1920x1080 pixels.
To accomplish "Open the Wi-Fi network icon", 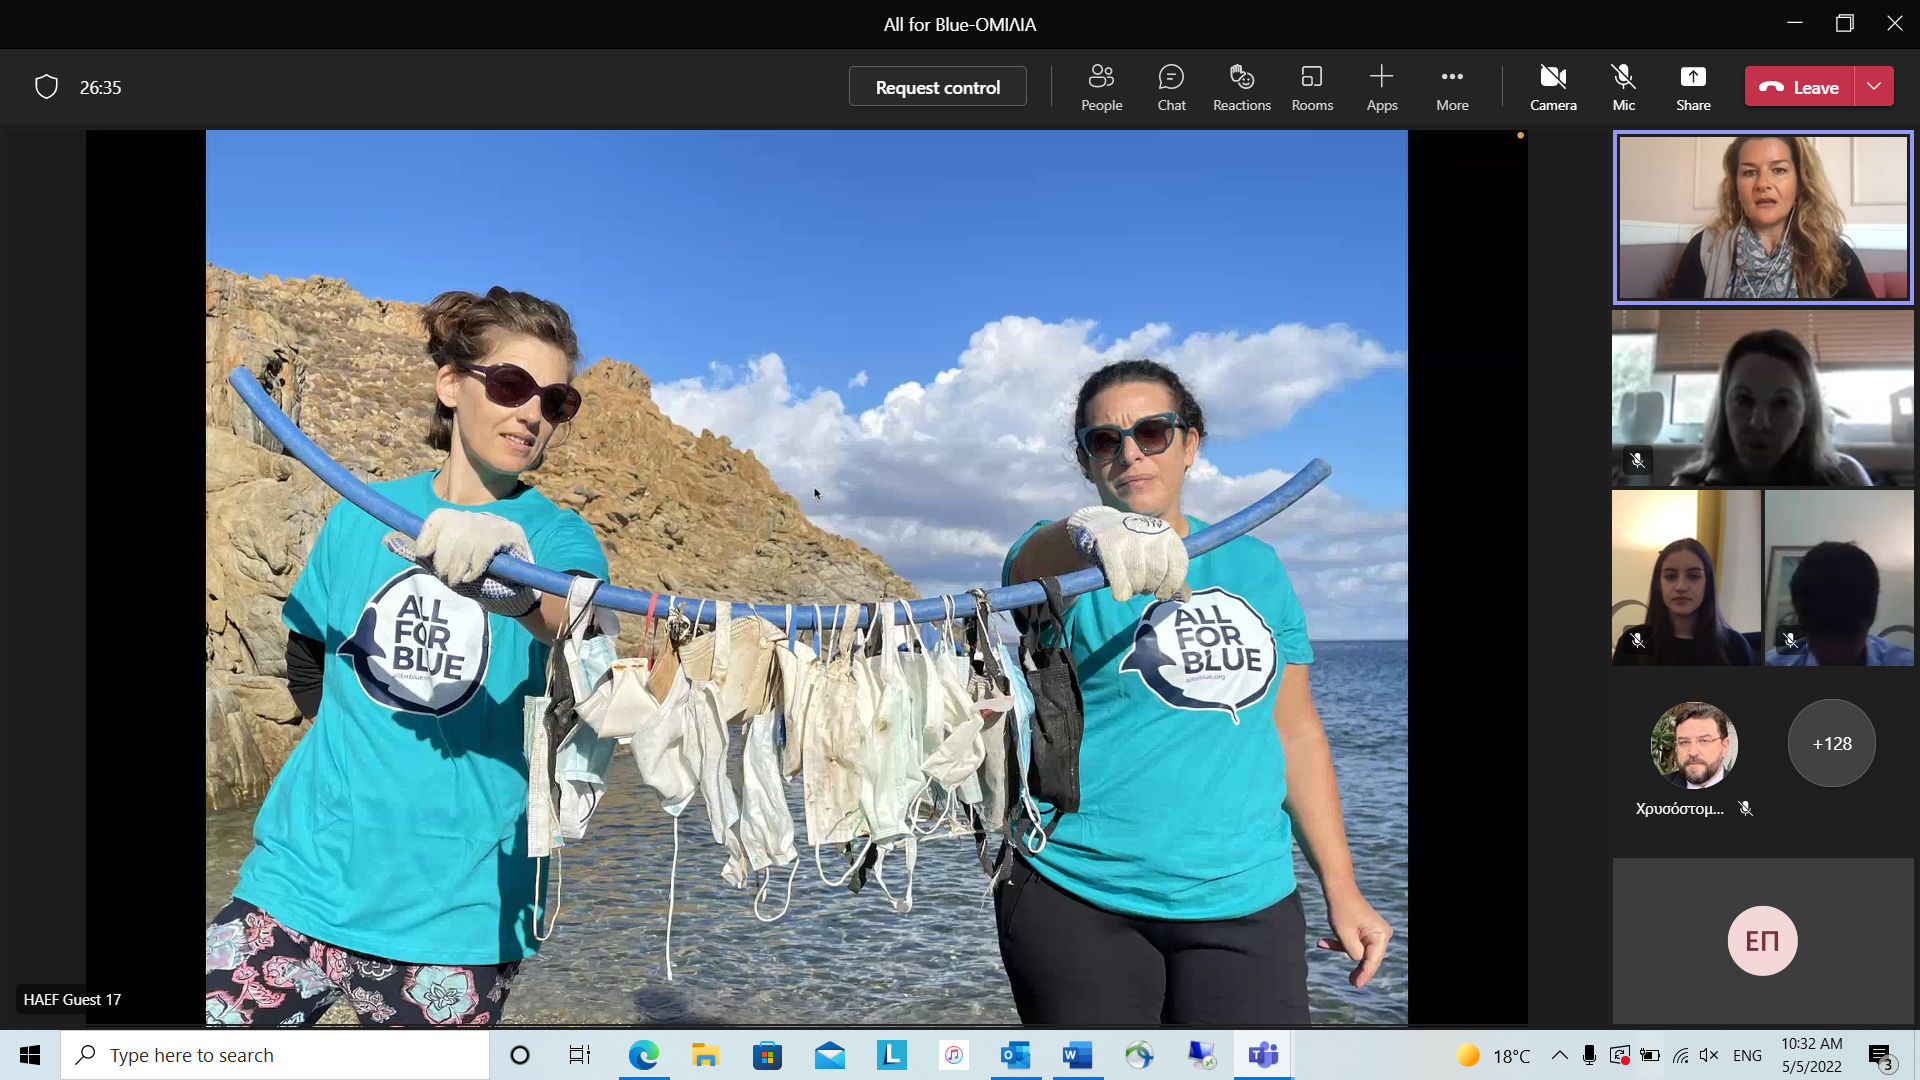I will [x=1681, y=1055].
